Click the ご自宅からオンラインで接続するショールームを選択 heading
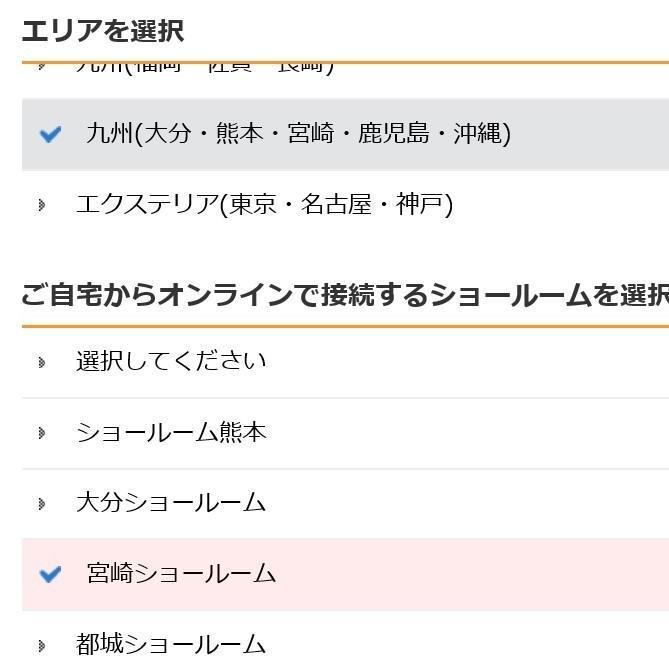The image size is (669, 669). [340, 295]
